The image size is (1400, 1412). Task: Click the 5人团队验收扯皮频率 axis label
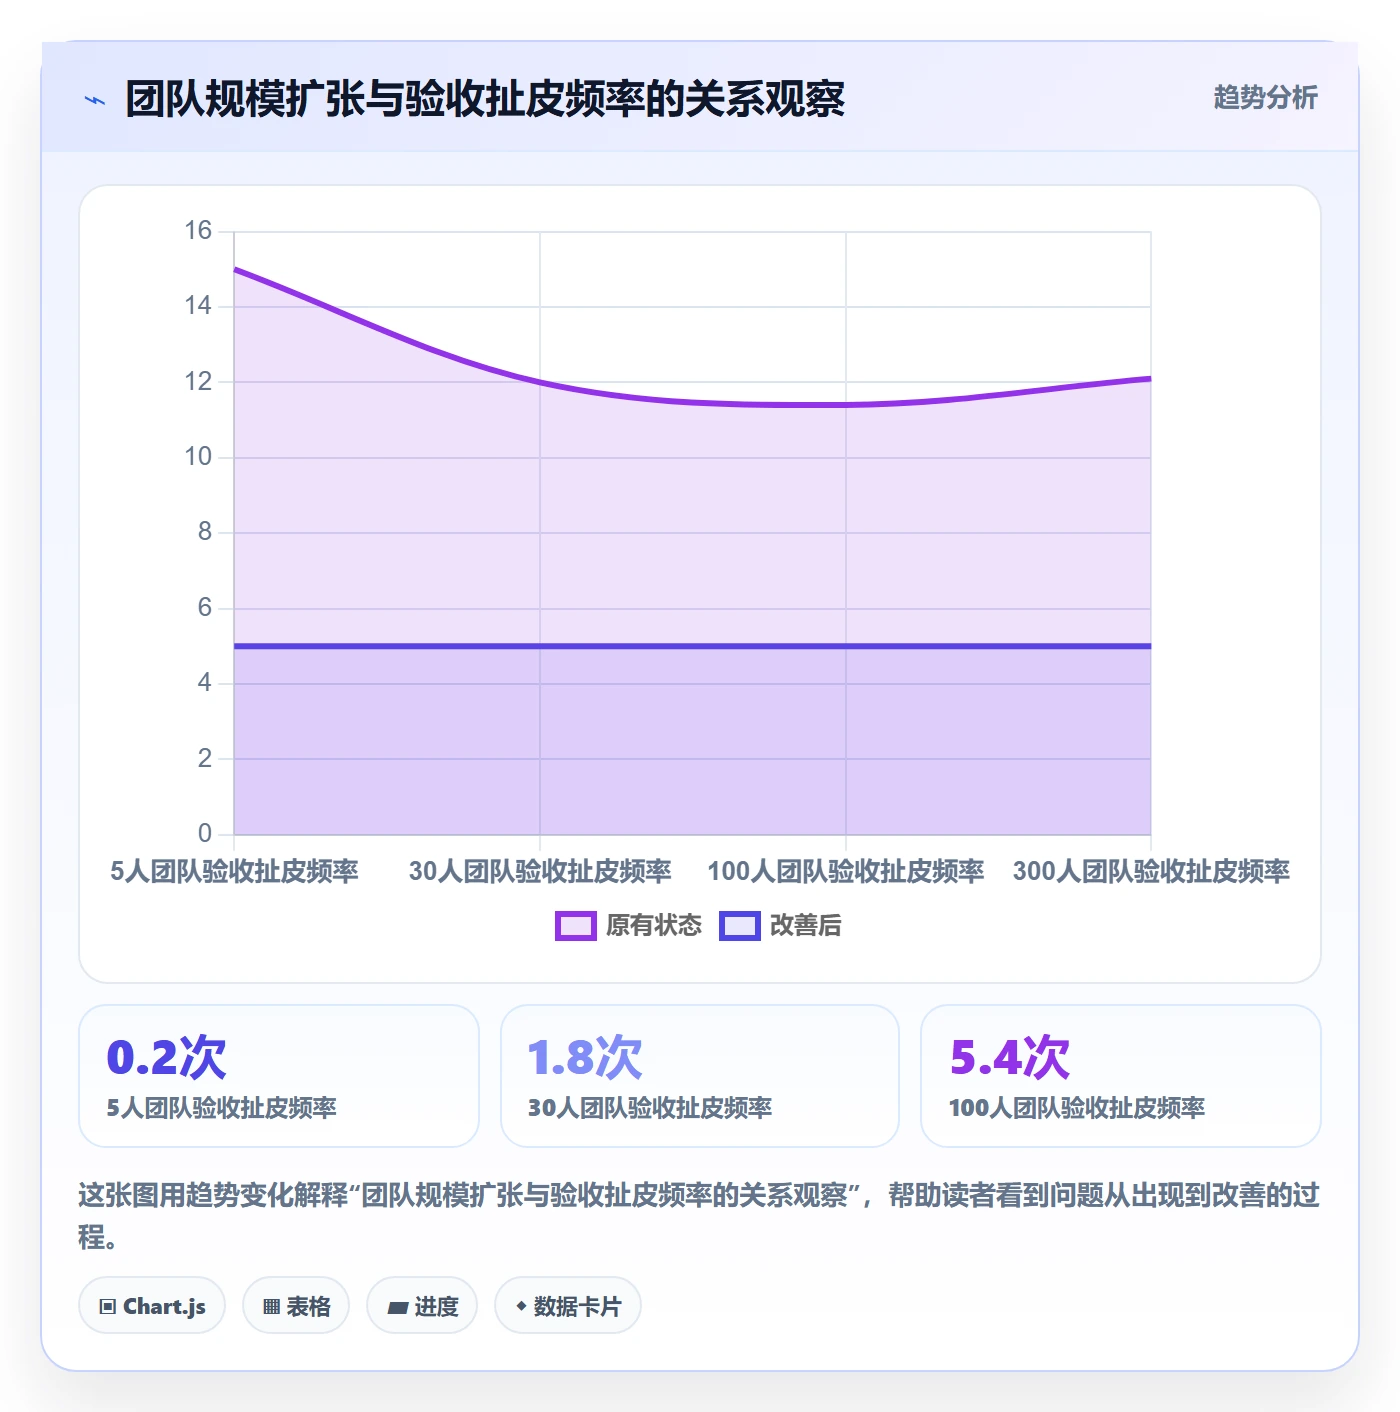point(234,871)
